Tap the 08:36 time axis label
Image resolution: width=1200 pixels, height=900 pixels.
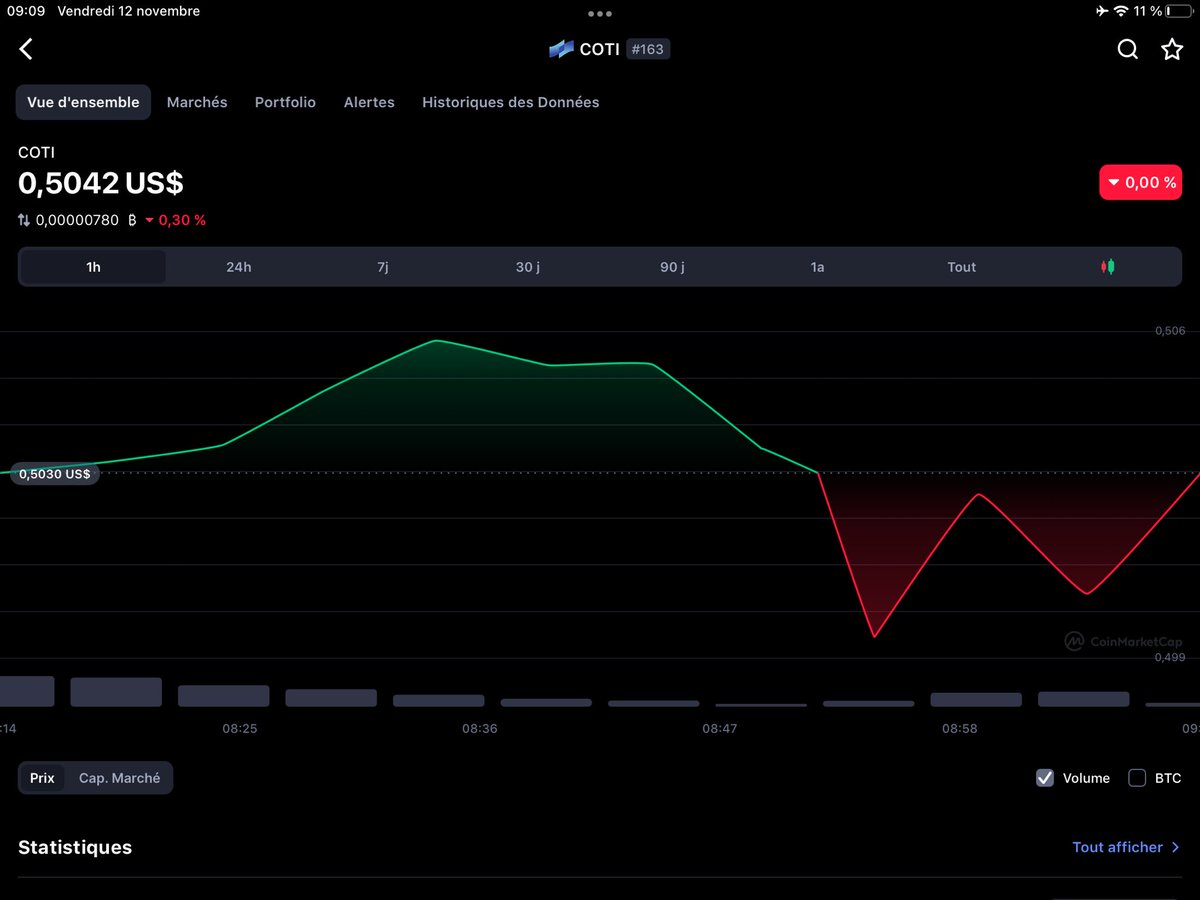[x=480, y=729]
